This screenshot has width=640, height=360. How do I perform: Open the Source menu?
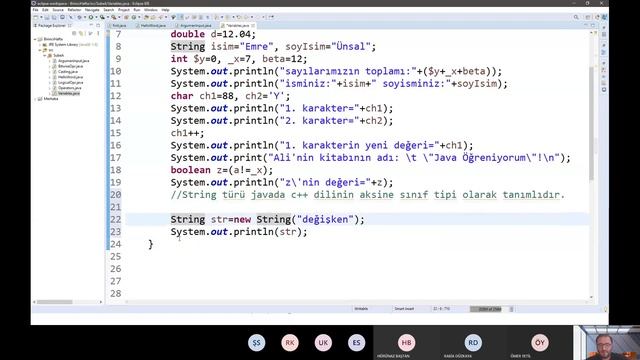click(x=58, y=10)
